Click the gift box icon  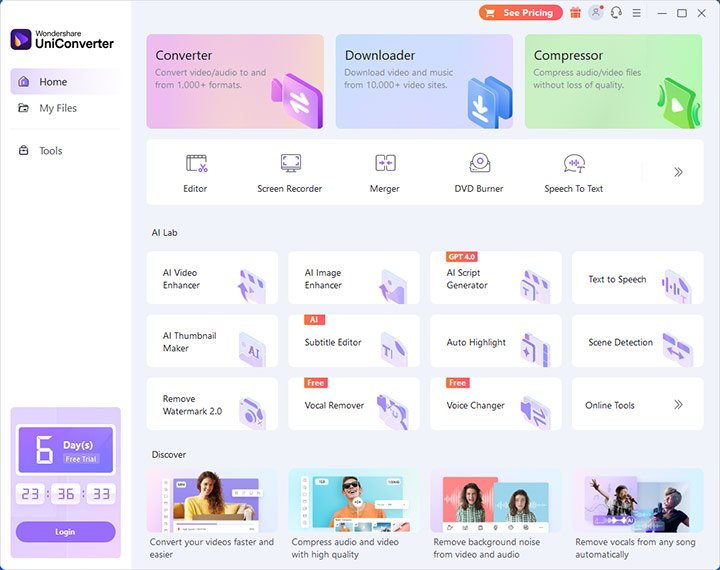click(x=575, y=13)
